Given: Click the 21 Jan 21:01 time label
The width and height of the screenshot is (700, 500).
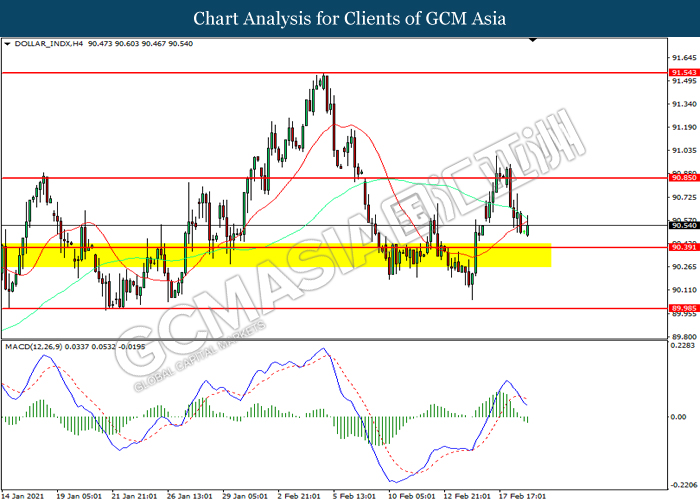Looking at the screenshot, I should pyautogui.click(x=134, y=496).
